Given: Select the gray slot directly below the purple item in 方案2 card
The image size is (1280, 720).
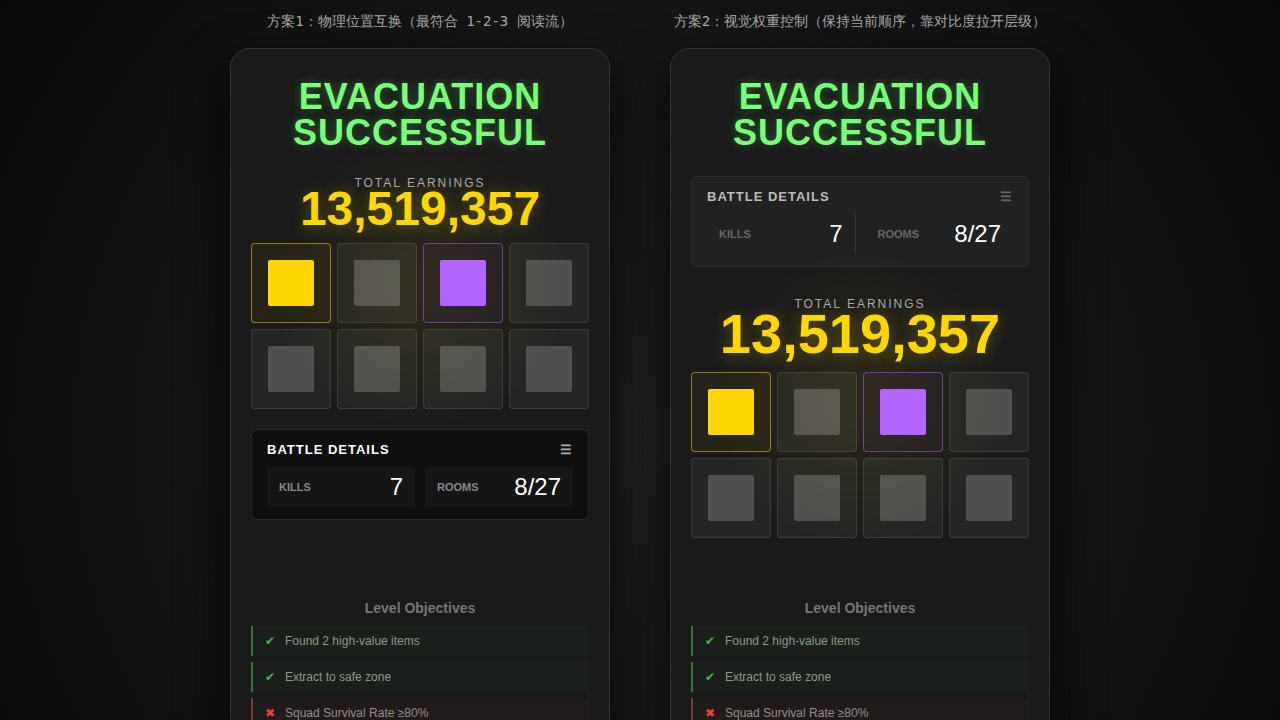Looking at the screenshot, I should click(x=903, y=498).
